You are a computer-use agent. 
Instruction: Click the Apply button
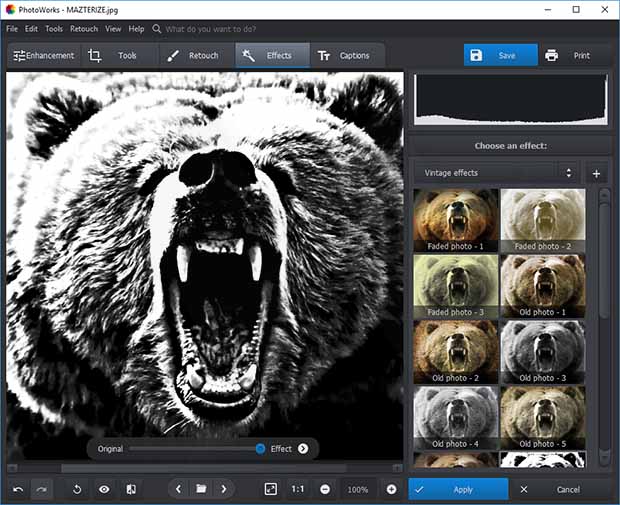458,490
